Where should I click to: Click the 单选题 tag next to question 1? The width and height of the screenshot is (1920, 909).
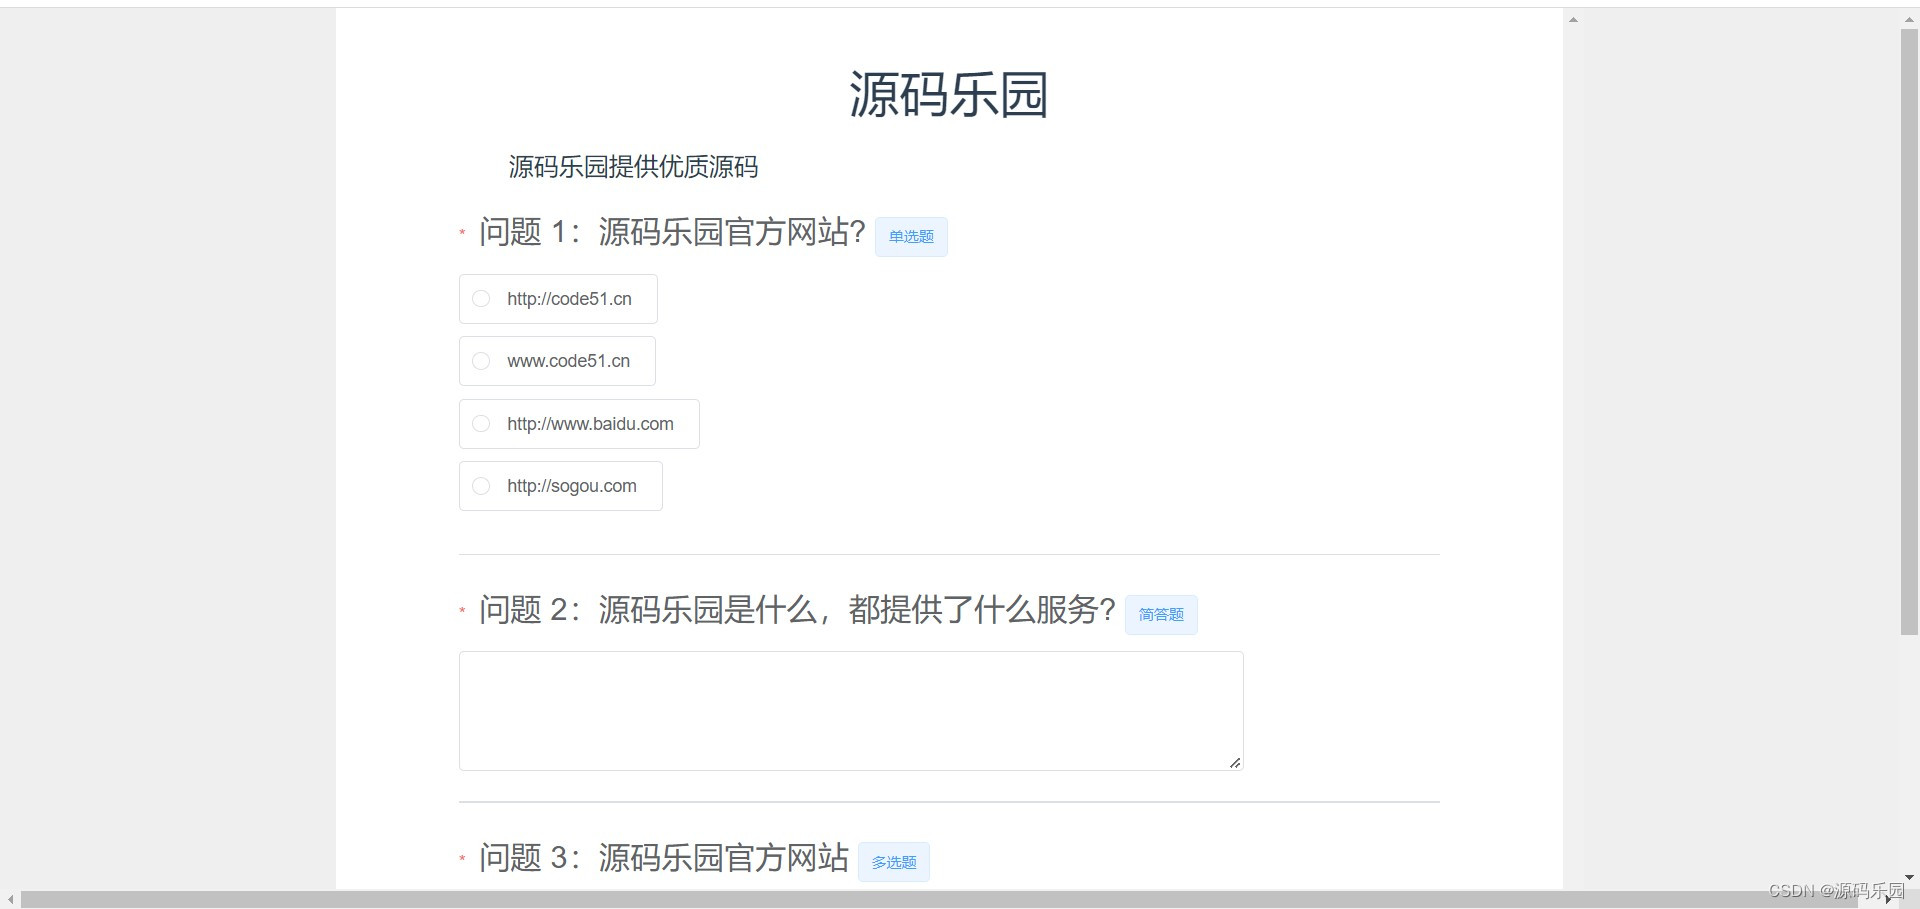point(910,236)
